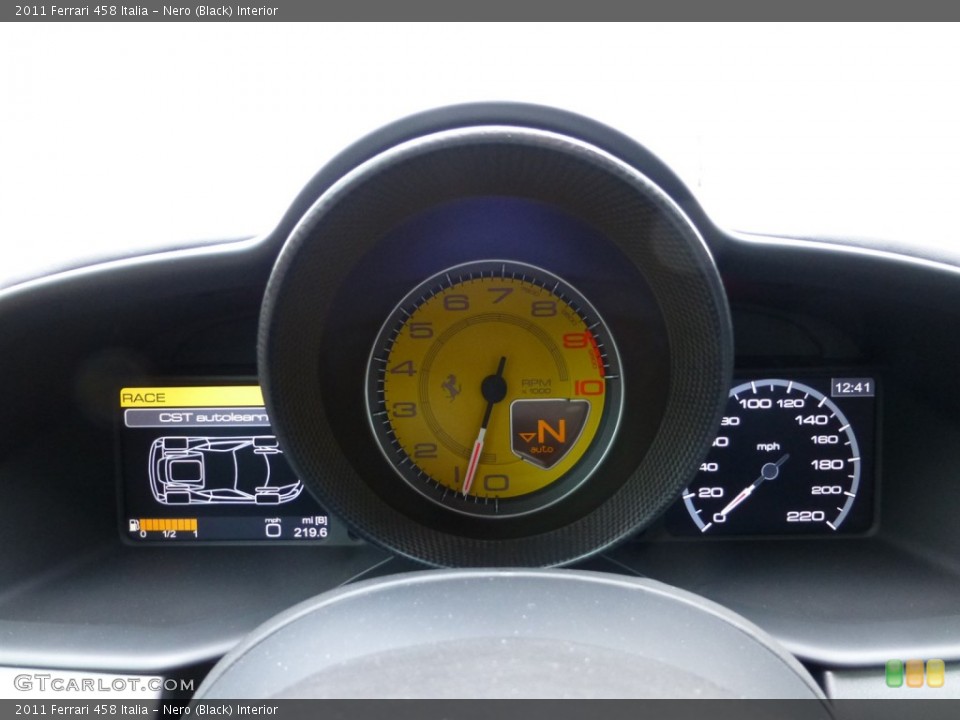This screenshot has width=960, height=720.
Task: Click the Ferrari prancing horse logo
Action: tap(451, 387)
